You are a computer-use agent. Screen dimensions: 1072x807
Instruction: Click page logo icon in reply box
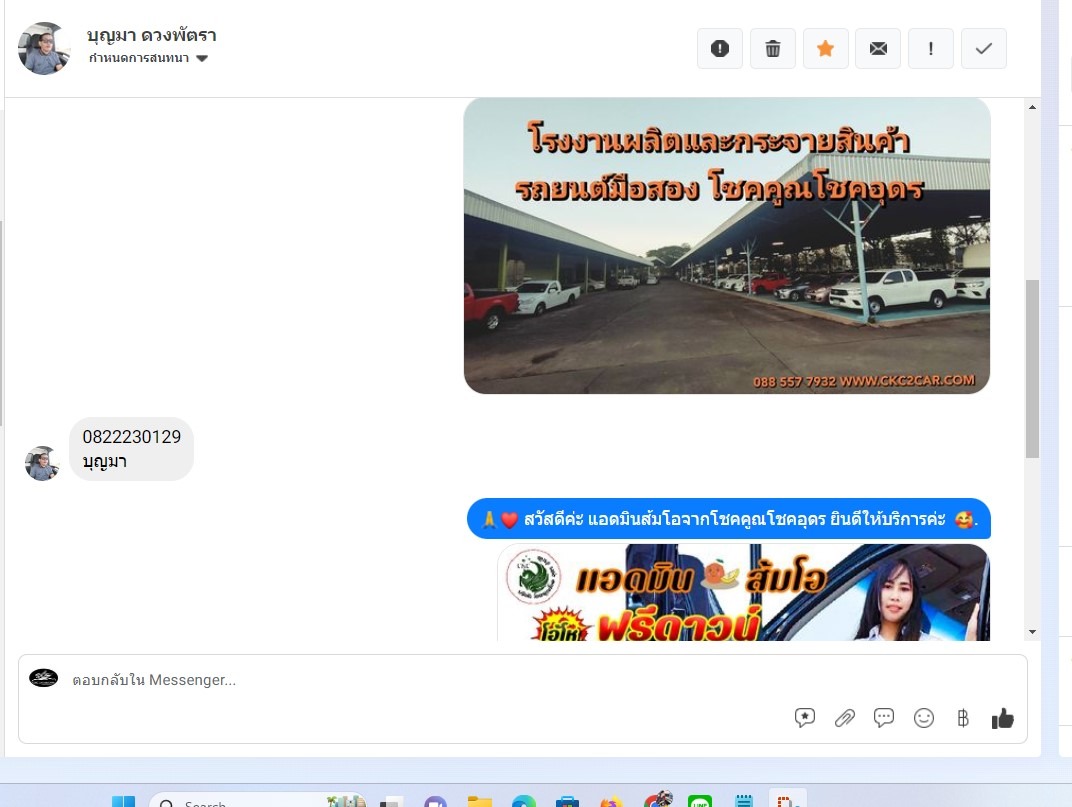point(43,678)
